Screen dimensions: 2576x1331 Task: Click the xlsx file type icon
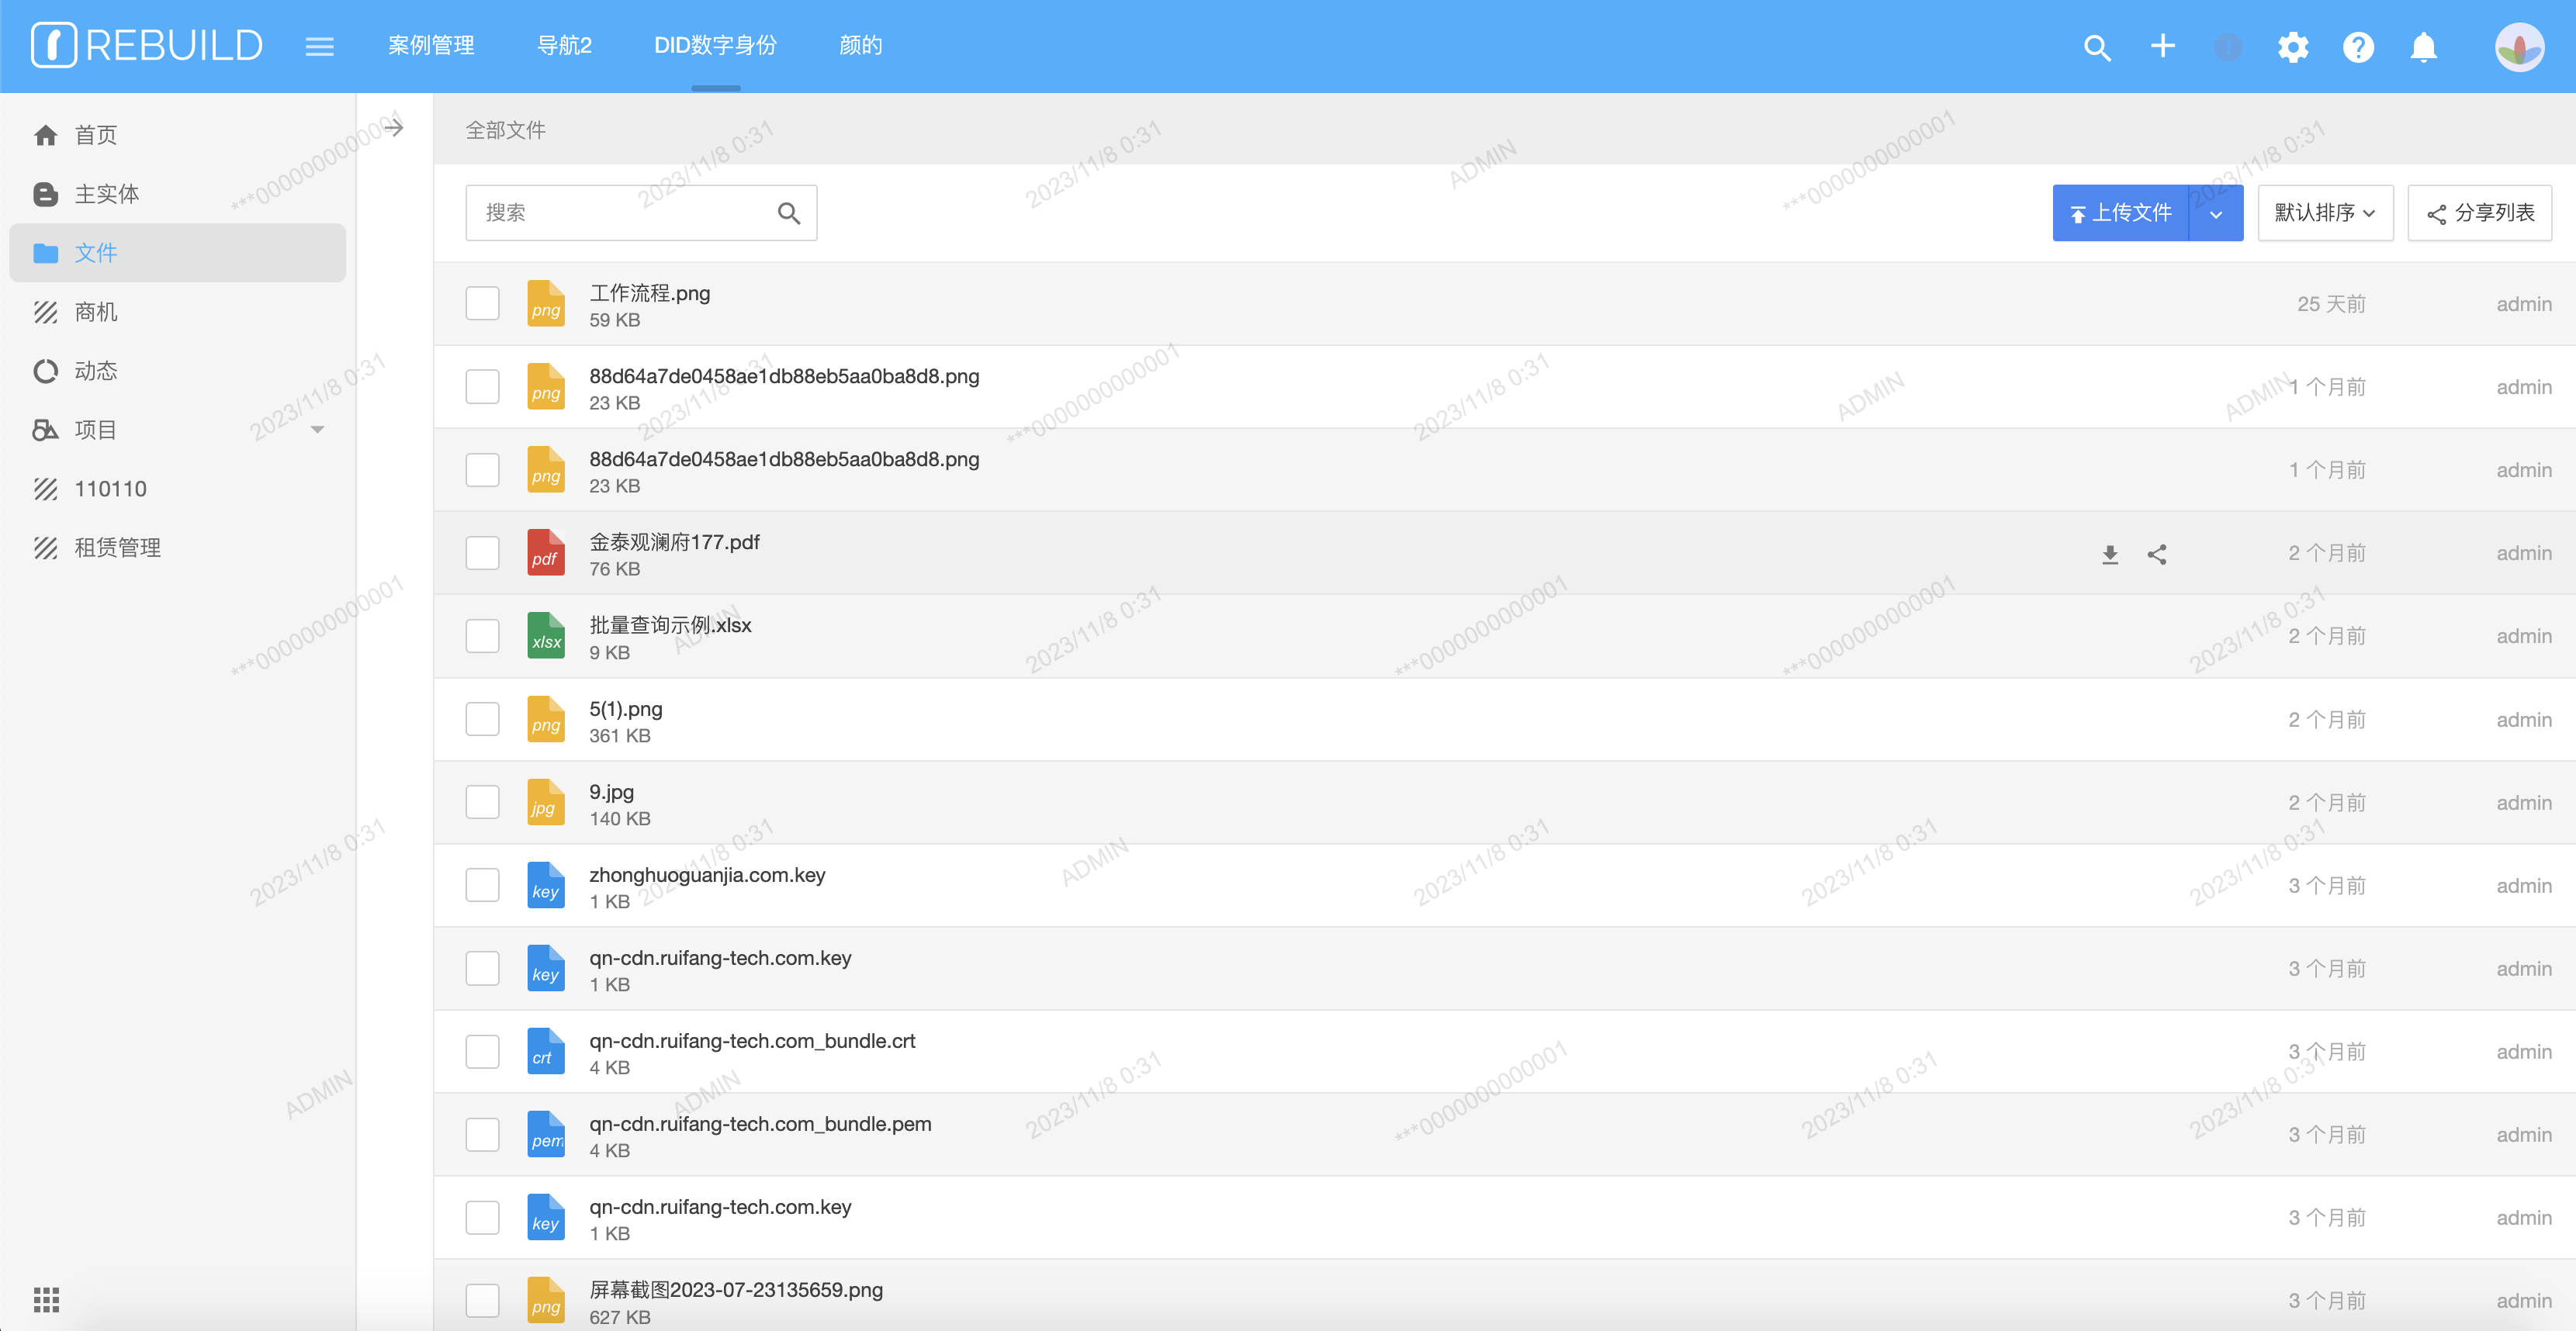pyautogui.click(x=546, y=636)
